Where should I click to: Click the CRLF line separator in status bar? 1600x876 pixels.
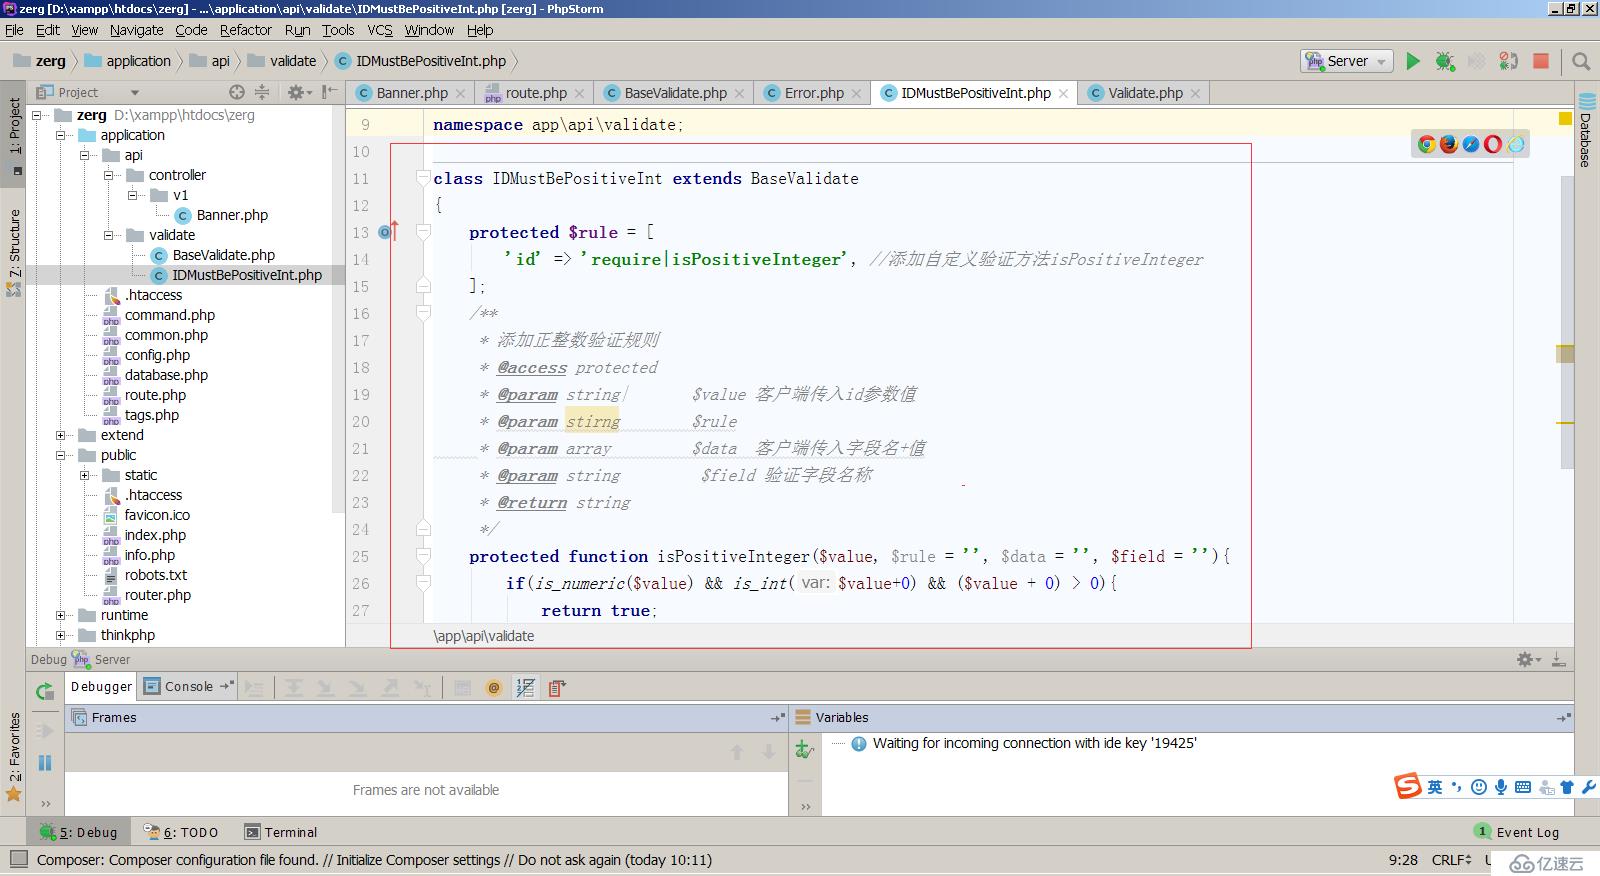pos(1451,860)
